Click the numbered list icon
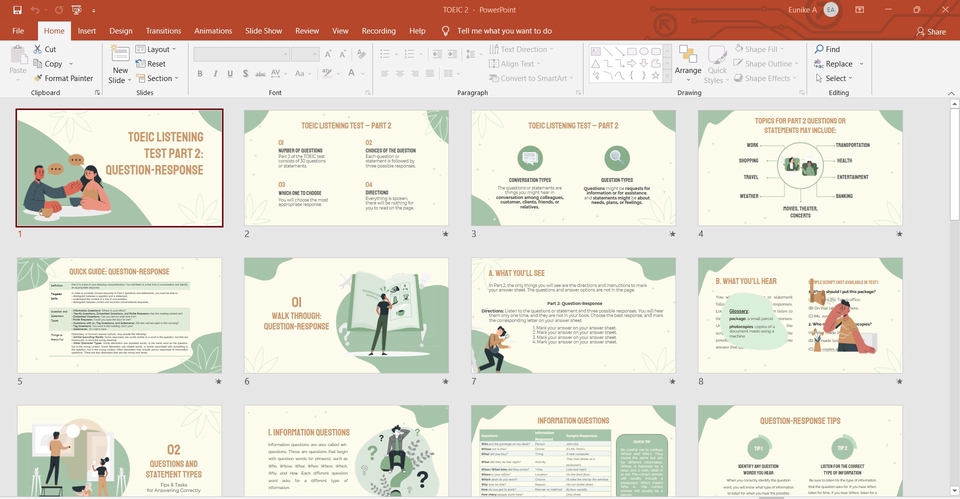This screenshot has width=960, height=499. pos(412,54)
